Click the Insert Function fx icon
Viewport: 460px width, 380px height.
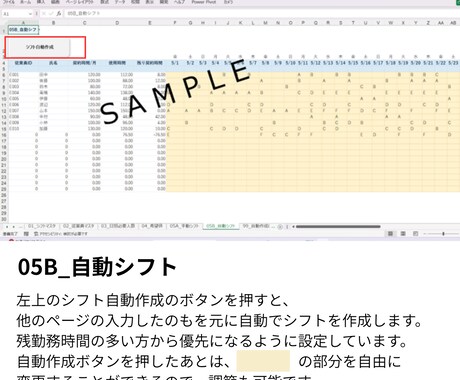click(59, 14)
